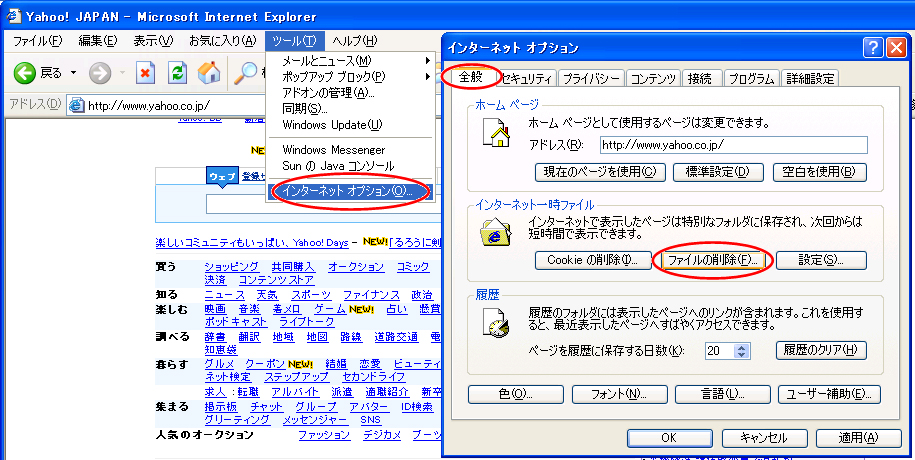Click the green Back arrow icon
The height and width of the screenshot is (460, 915).
(x=25, y=73)
